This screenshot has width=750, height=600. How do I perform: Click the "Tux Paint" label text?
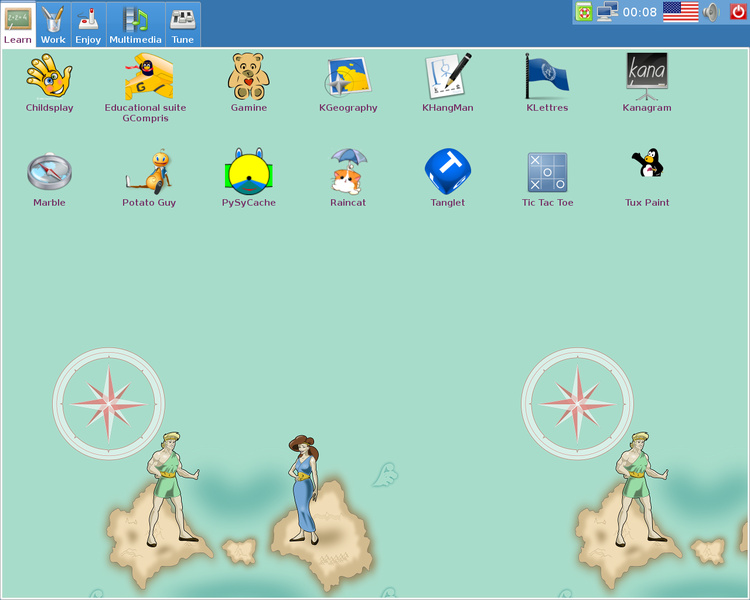[647, 202]
